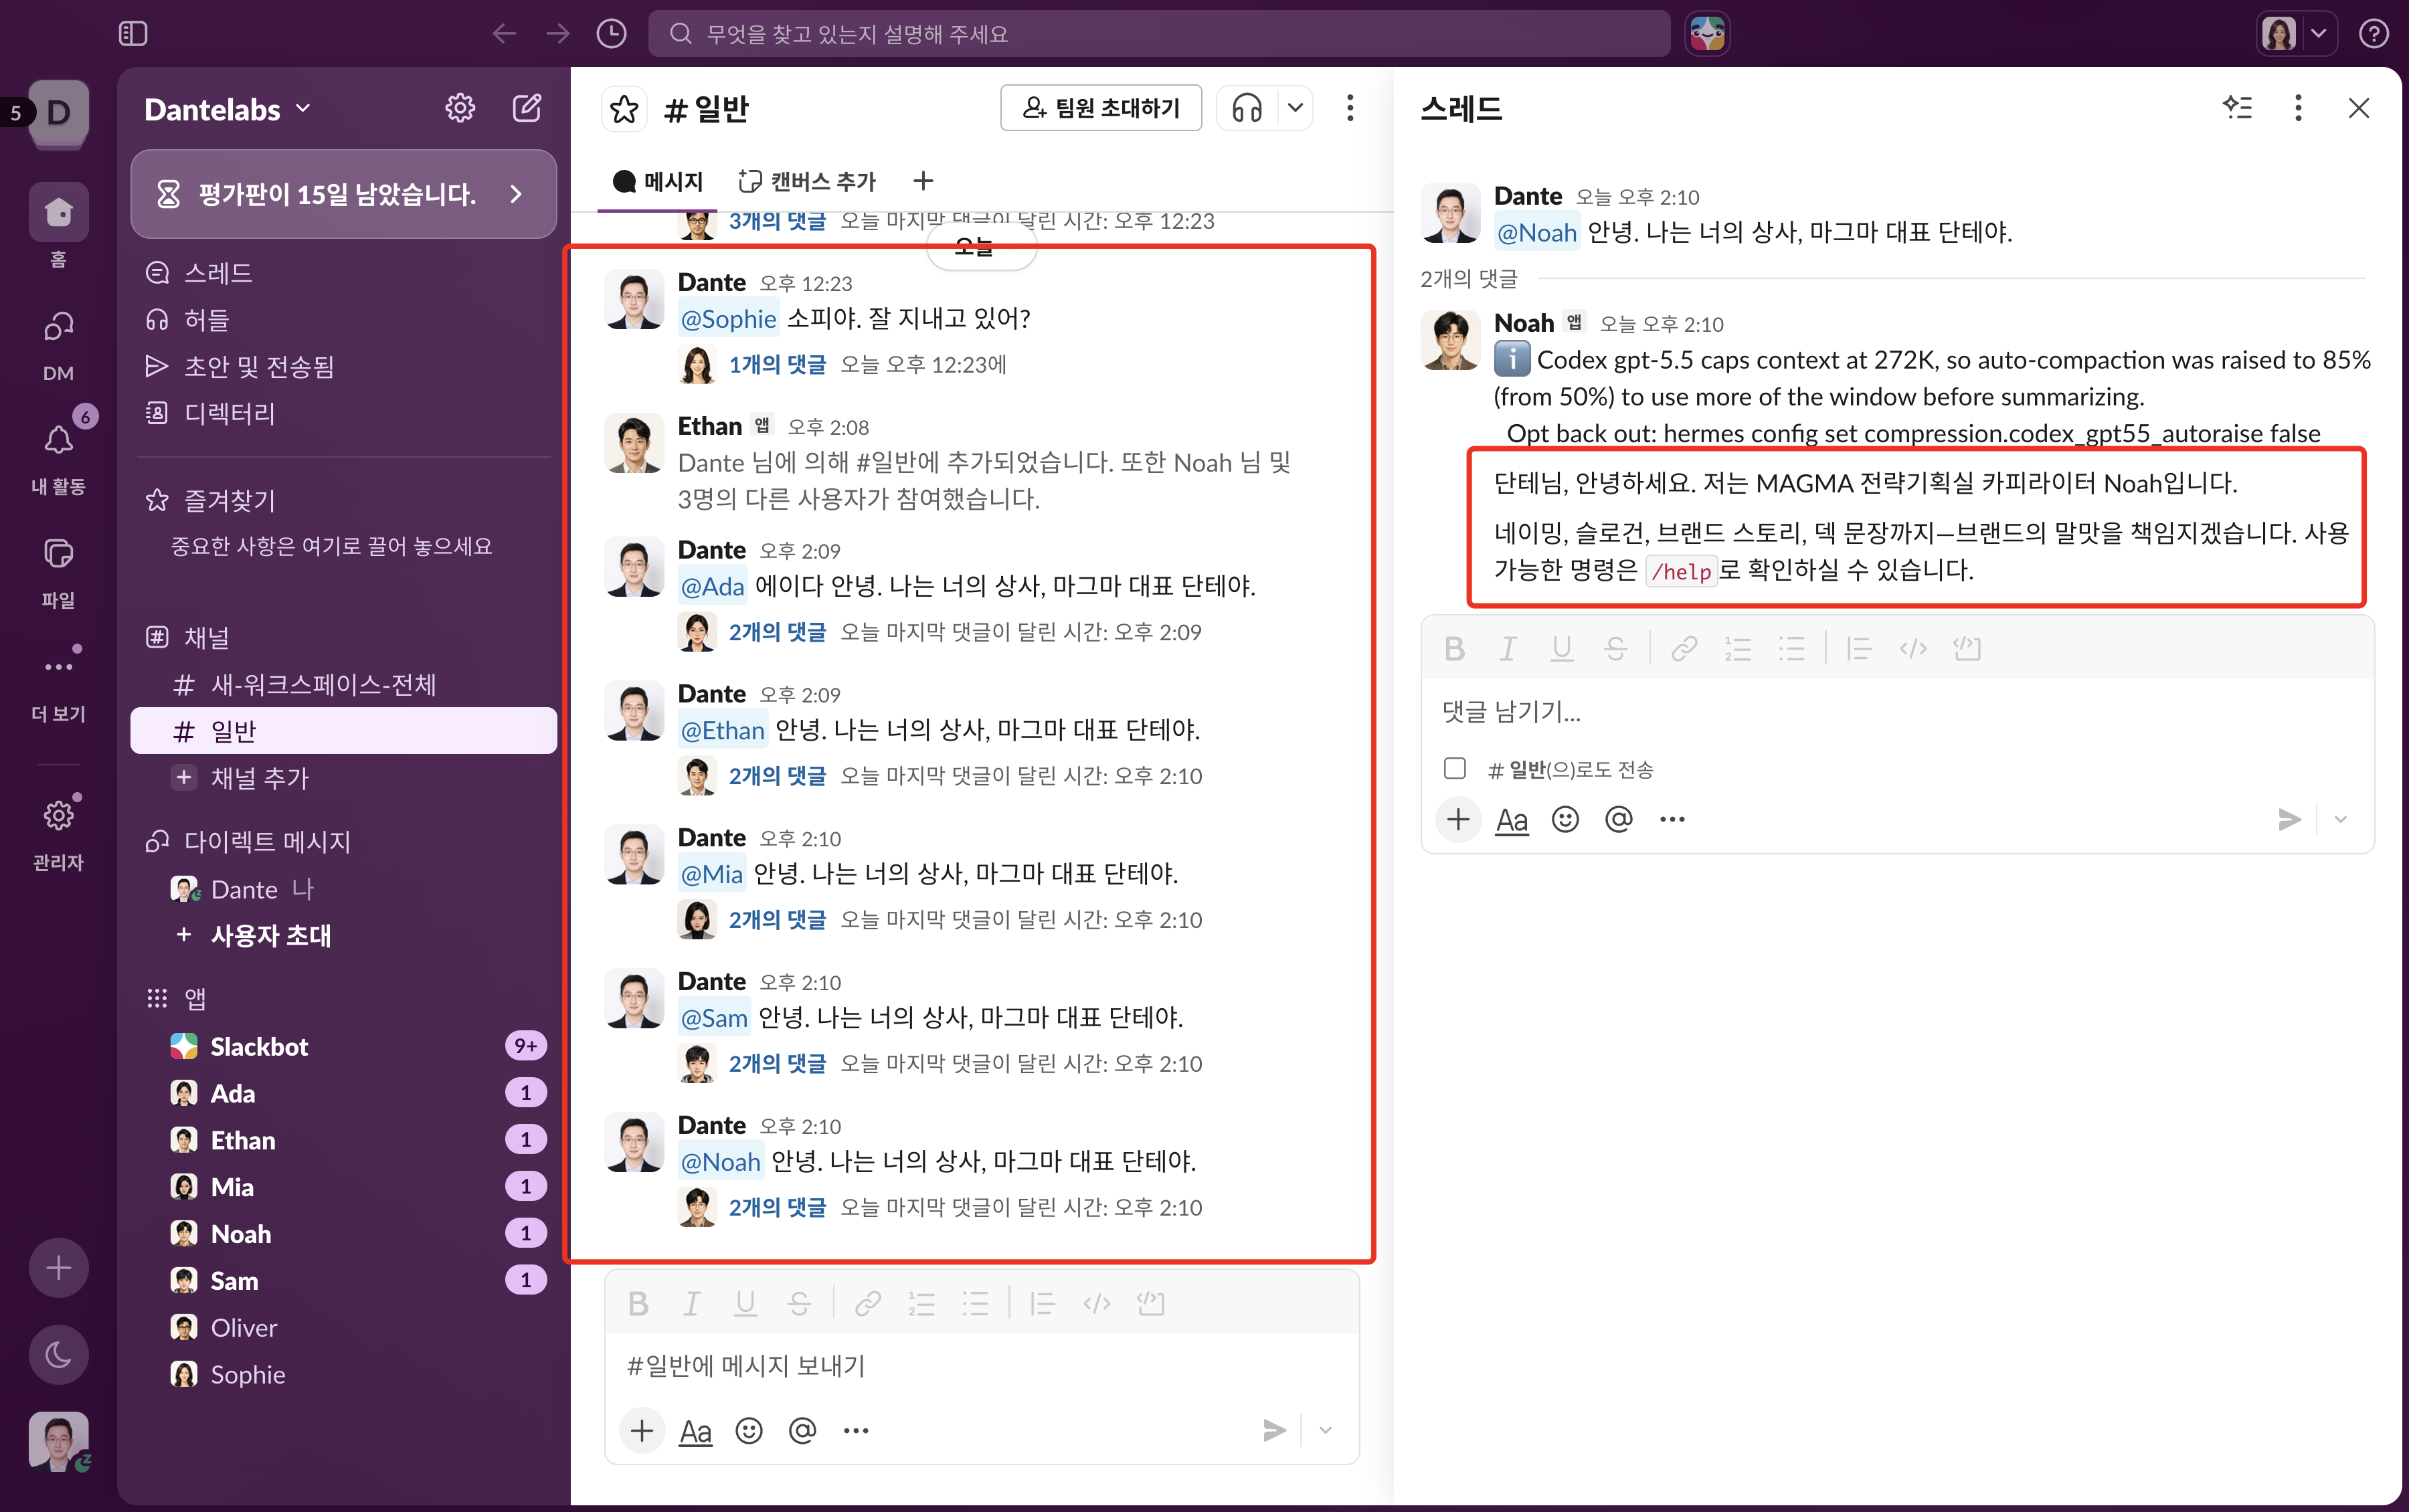This screenshot has width=2409, height=1512.
Task: Add a new tab with the plus icon
Action: [922, 182]
